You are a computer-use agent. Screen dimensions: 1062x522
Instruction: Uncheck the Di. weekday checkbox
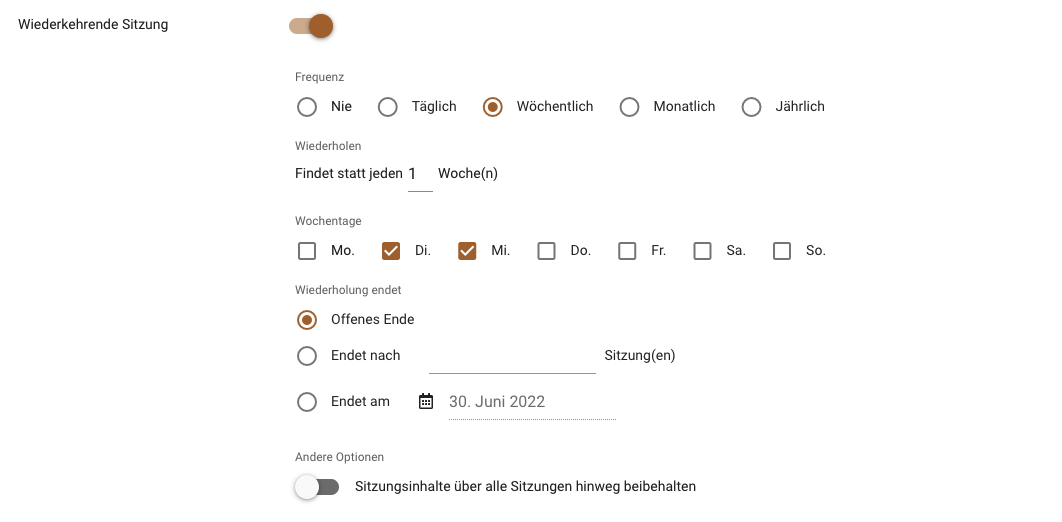tap(391, 251)
